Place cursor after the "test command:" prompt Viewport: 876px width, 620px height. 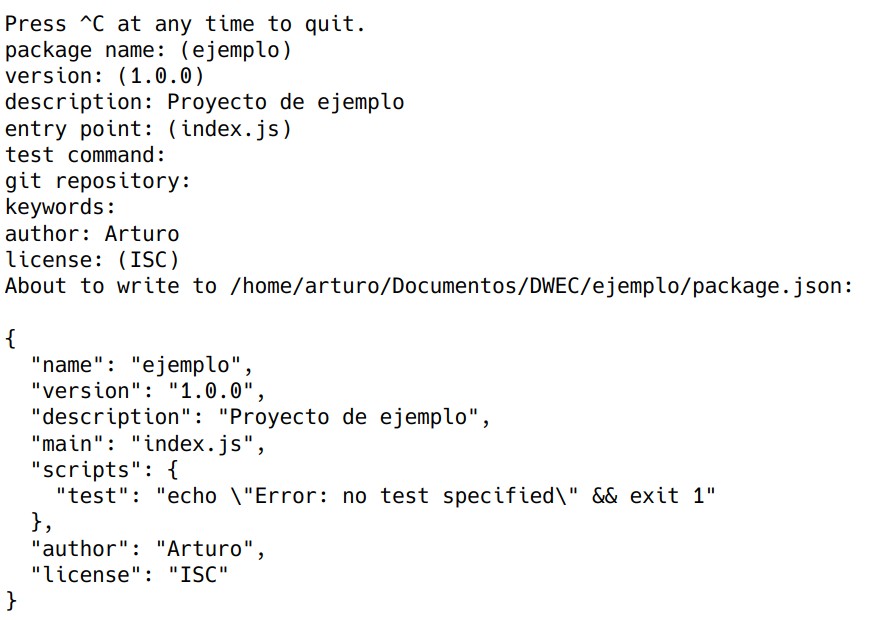click(172, 155)
